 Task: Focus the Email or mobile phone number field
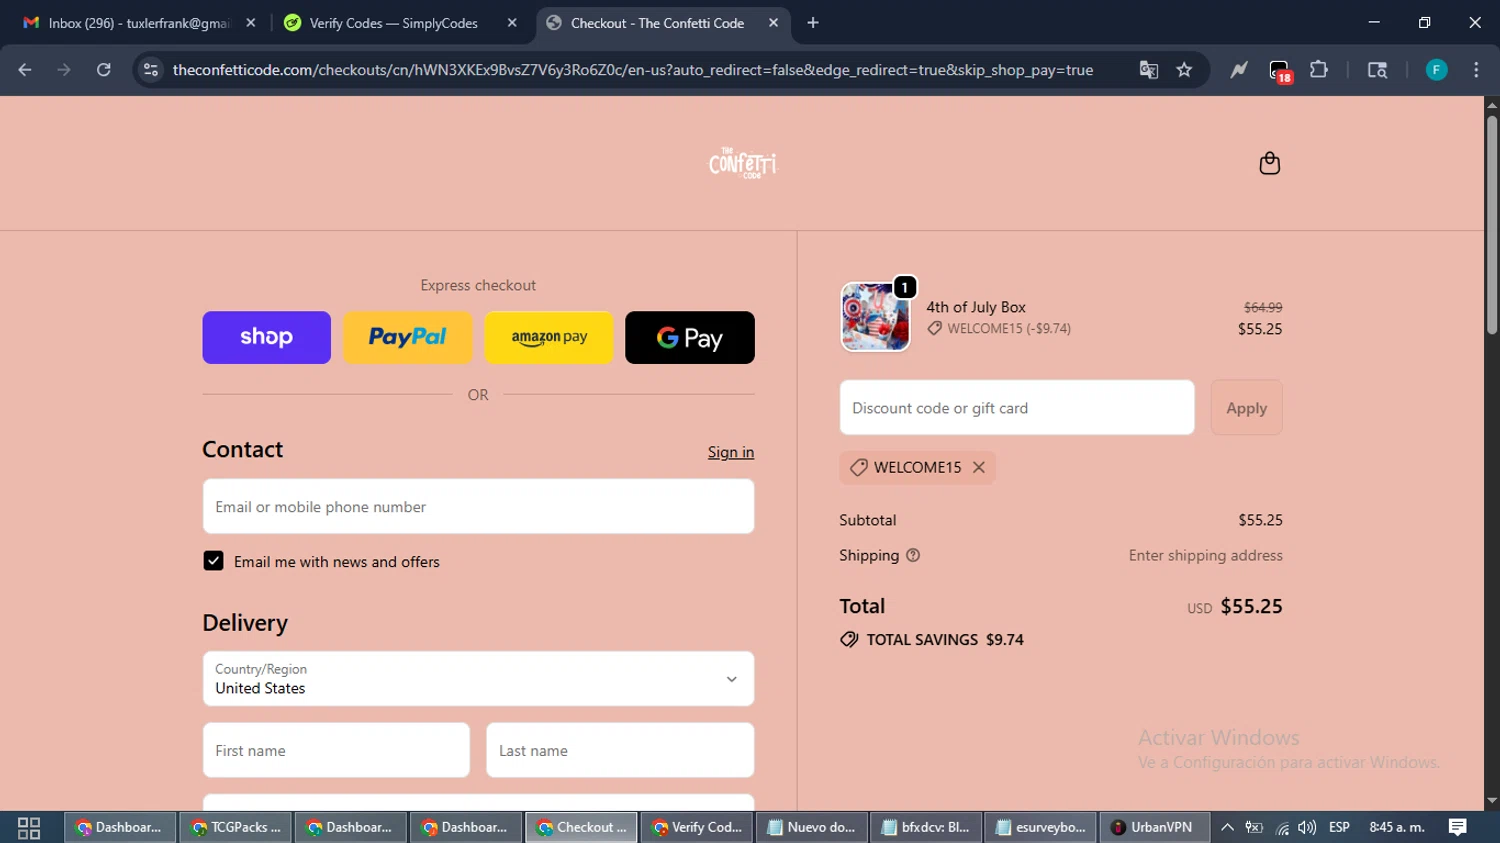(x=478, y=506)
